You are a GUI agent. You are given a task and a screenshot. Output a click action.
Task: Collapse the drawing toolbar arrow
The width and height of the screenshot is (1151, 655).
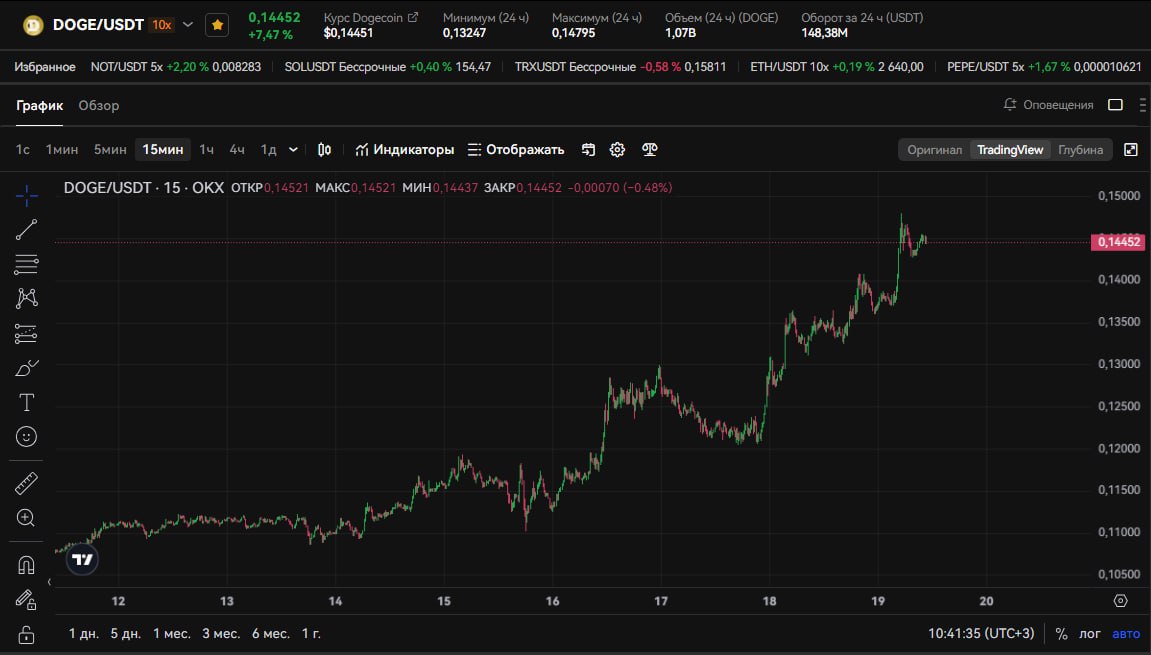[x=49, y=582]
